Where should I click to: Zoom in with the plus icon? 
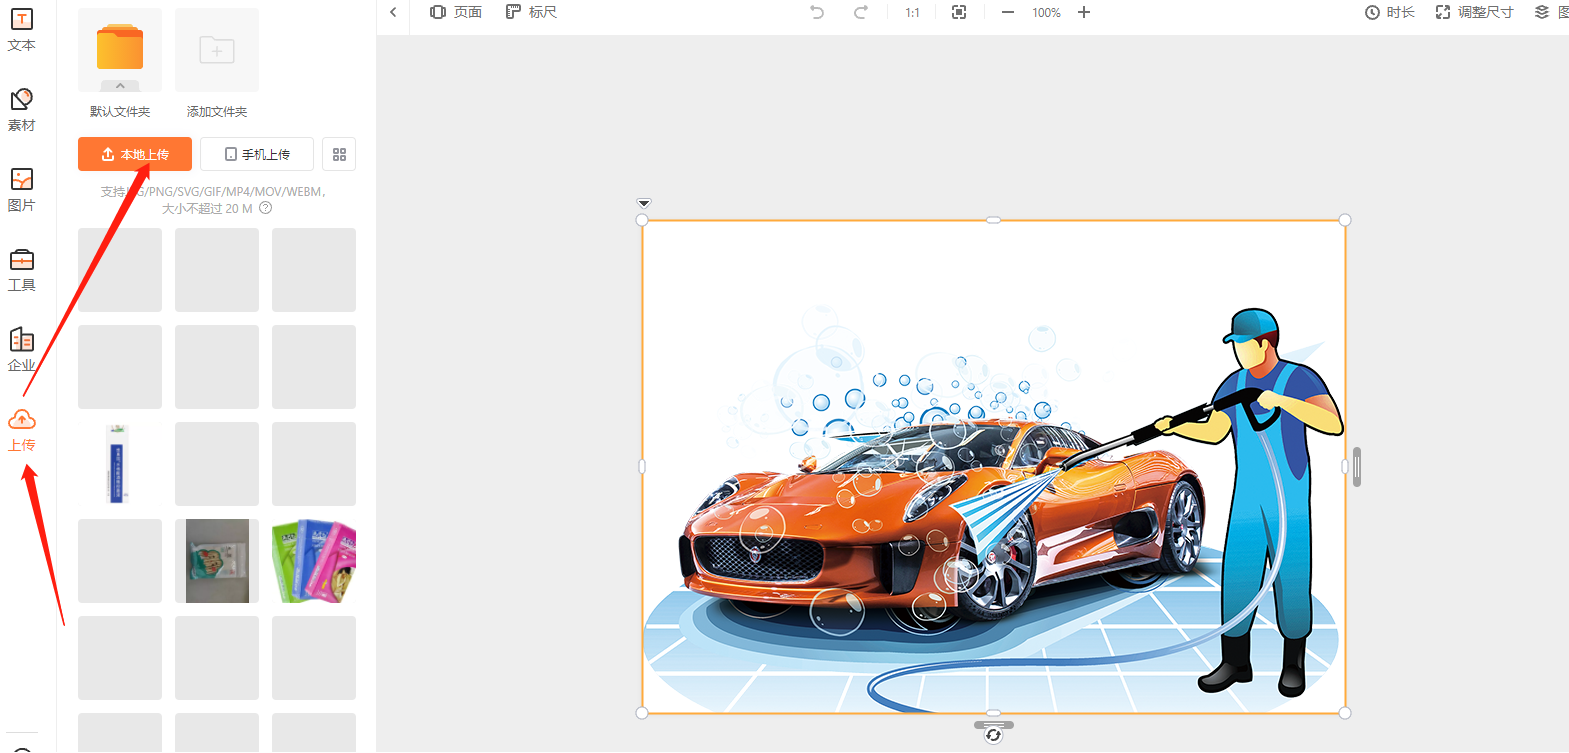[1084, 12]
